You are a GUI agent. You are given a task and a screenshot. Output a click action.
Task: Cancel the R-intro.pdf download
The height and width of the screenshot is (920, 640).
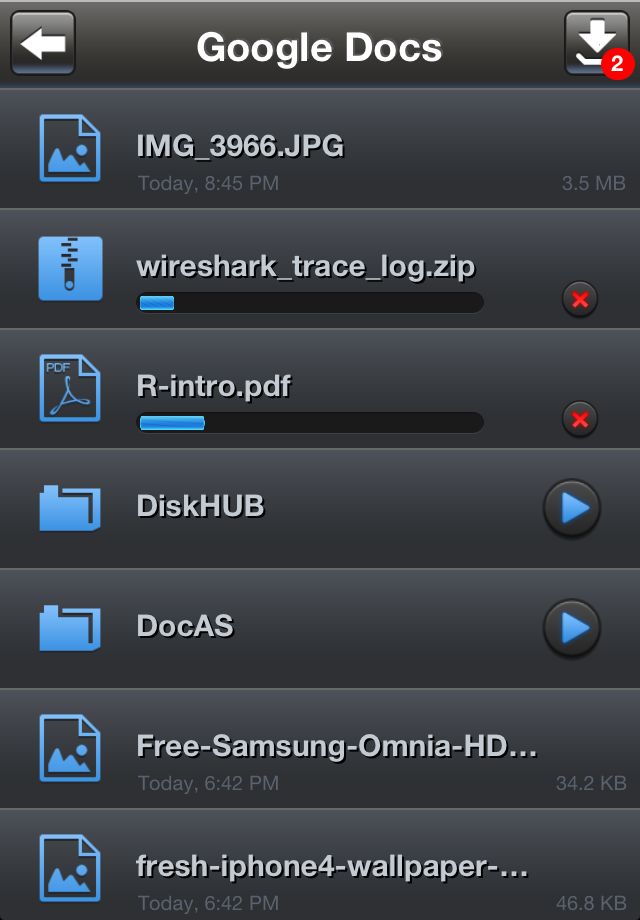(580, 419)
